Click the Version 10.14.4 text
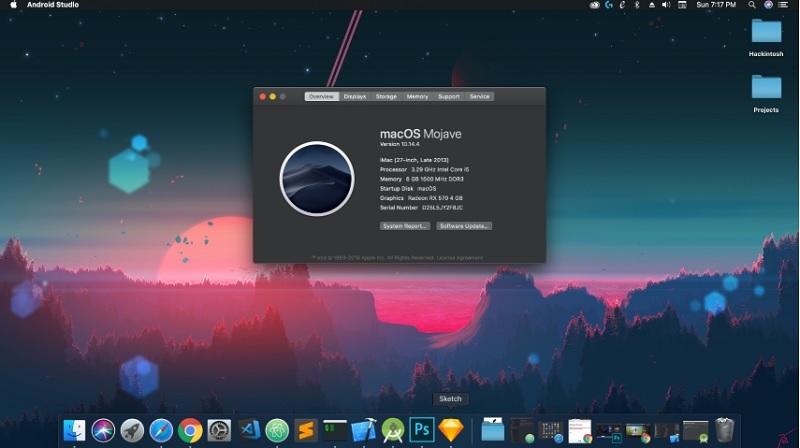 [399, 144]
